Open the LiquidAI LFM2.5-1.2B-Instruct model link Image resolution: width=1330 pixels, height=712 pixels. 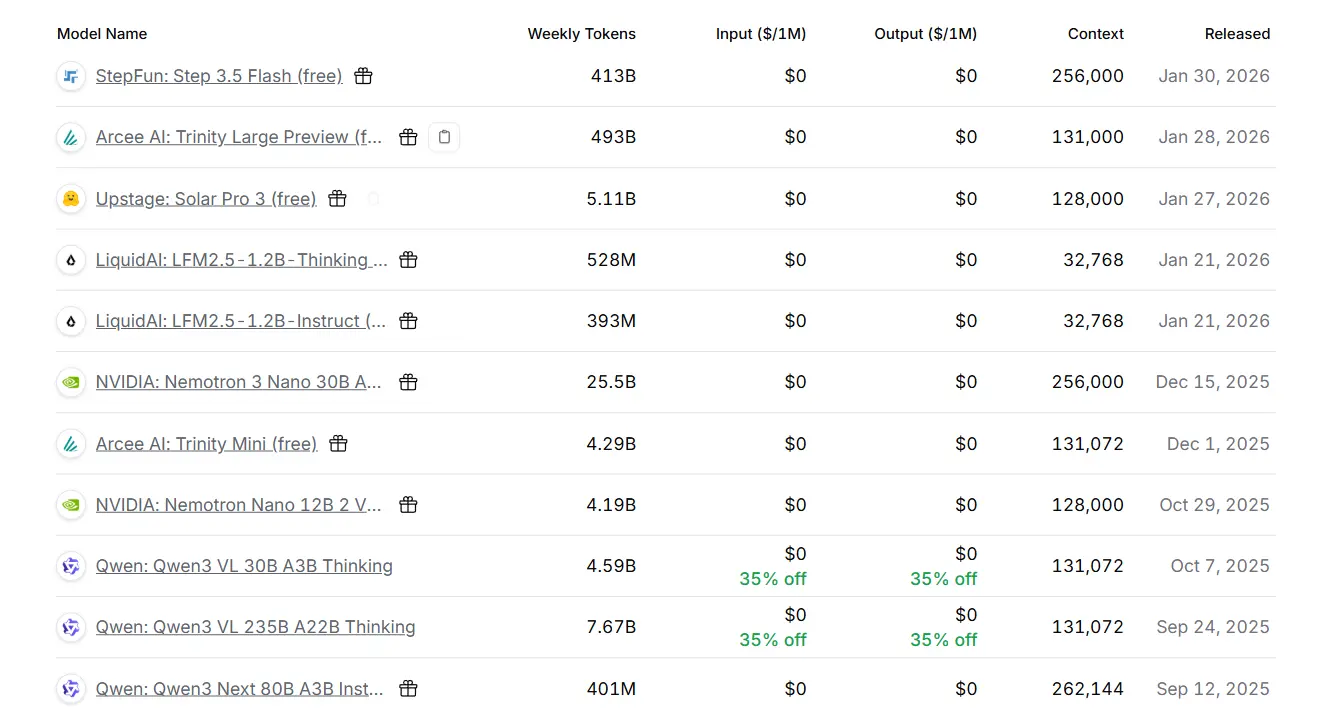coord(241,321)
